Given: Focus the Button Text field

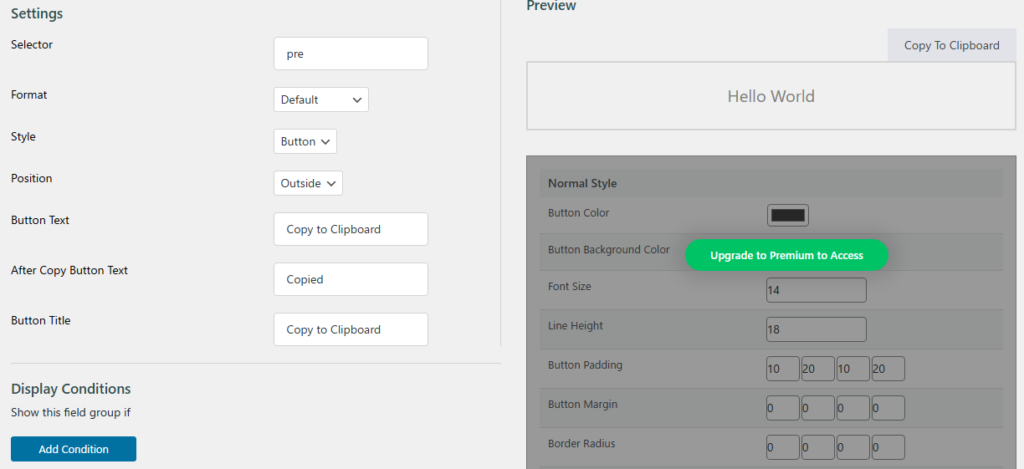Looking at the screenshot, I should pyautogui.click(x=351, y=229).
